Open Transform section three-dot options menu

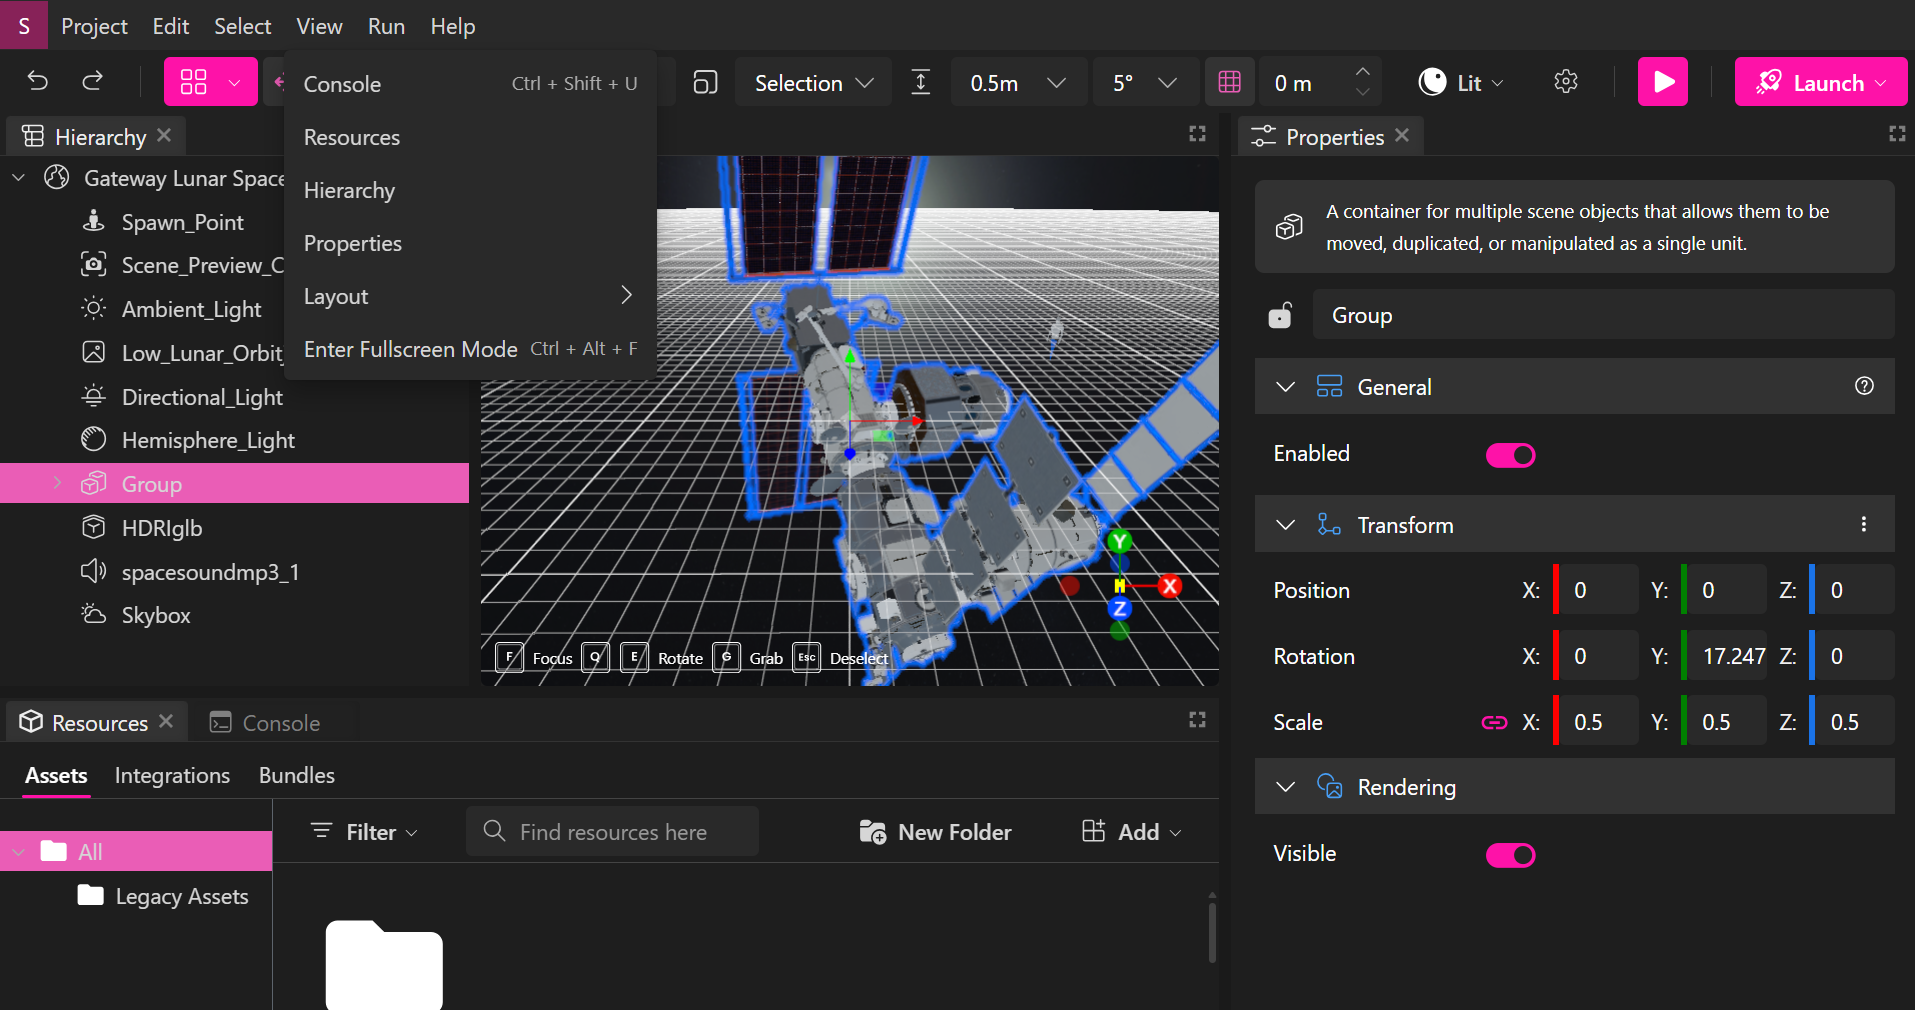1864,525
